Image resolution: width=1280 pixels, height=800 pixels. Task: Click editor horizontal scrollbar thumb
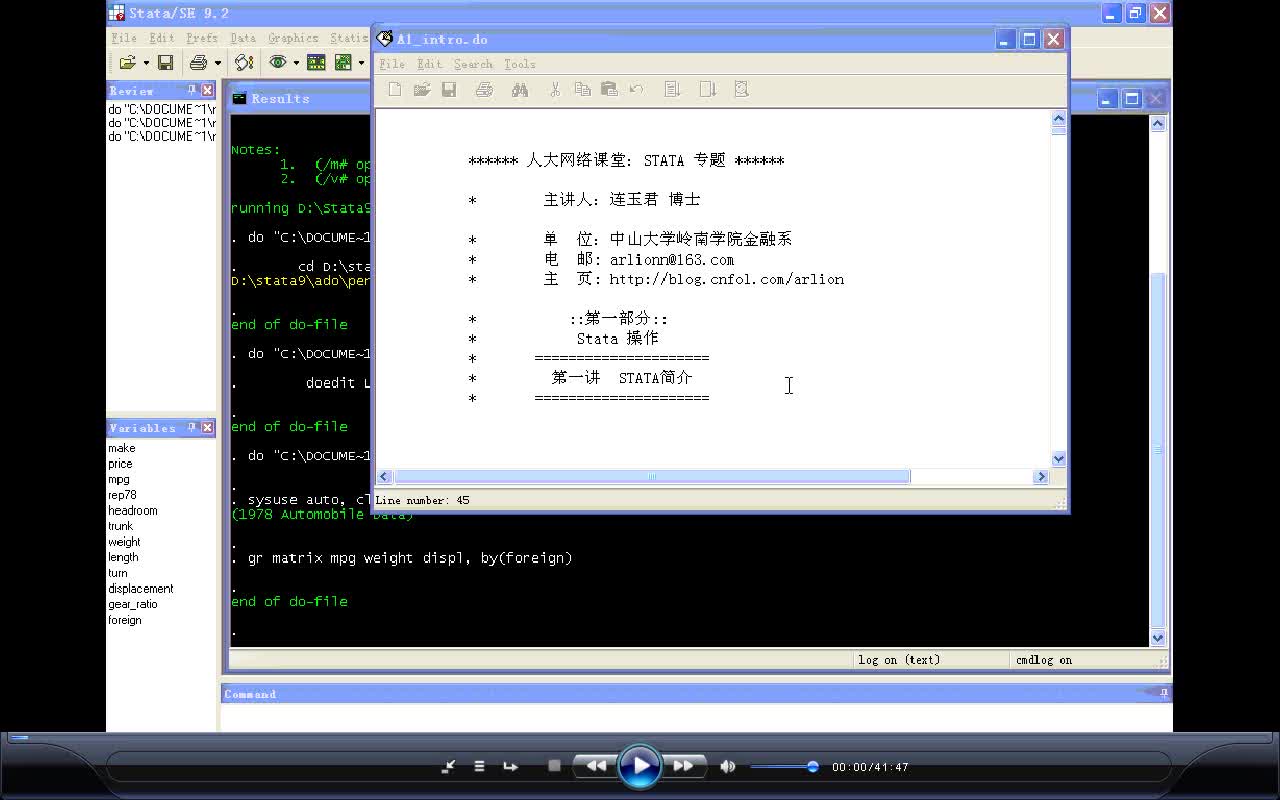[x=652, y=477]
